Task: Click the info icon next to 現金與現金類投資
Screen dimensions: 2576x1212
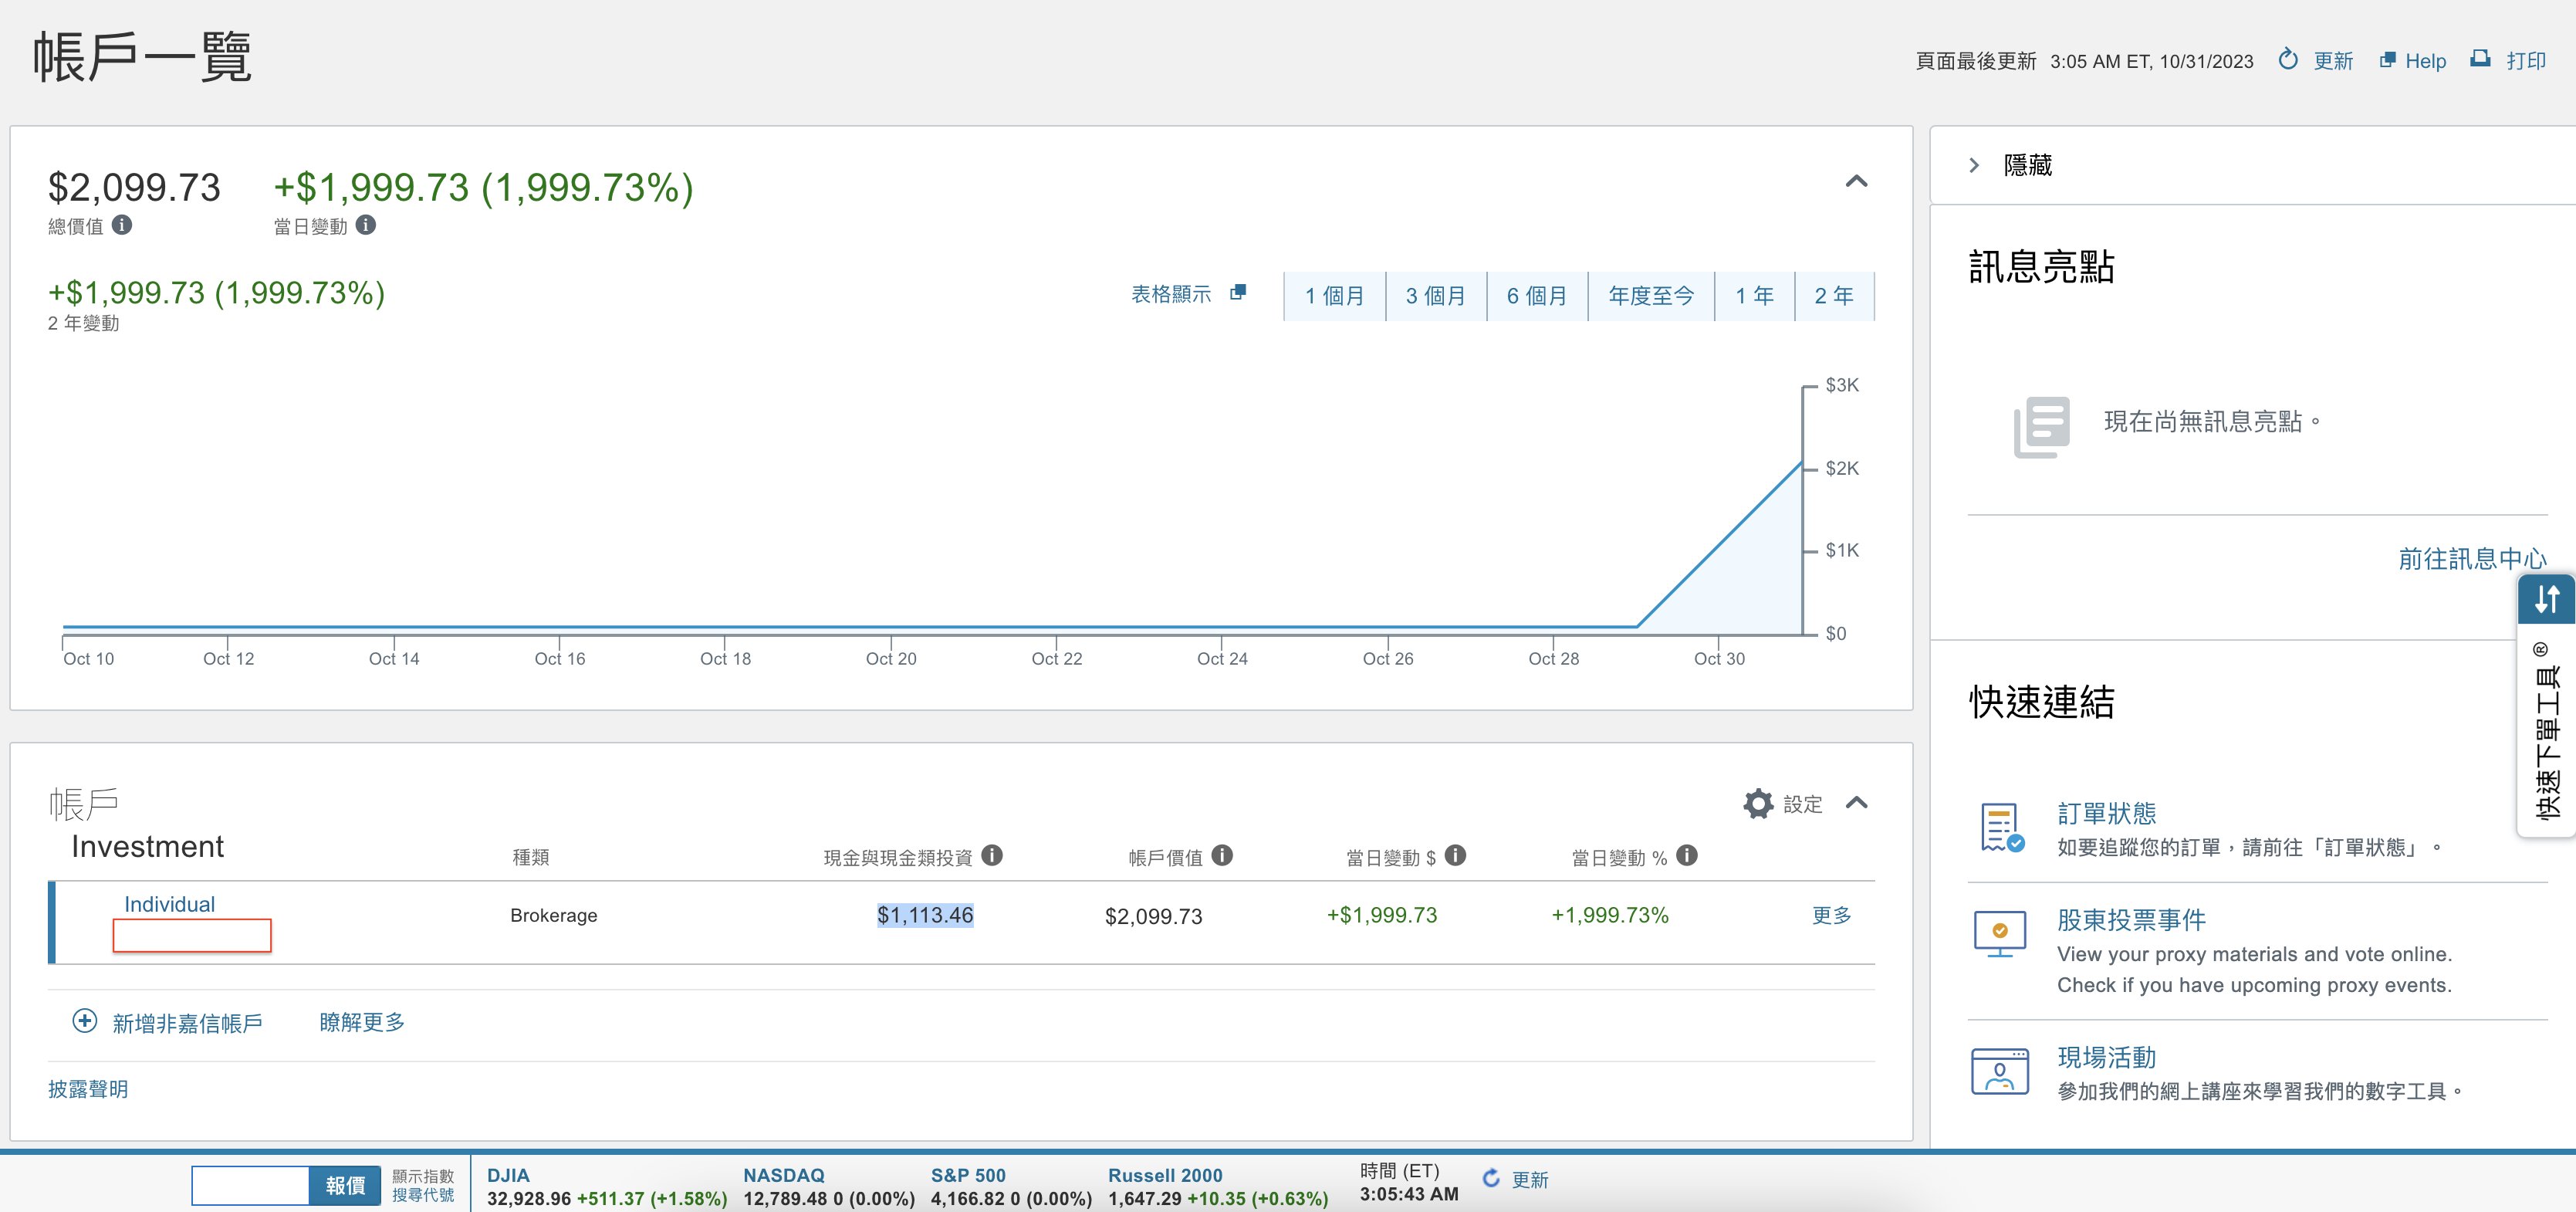Action: [991, 856]
